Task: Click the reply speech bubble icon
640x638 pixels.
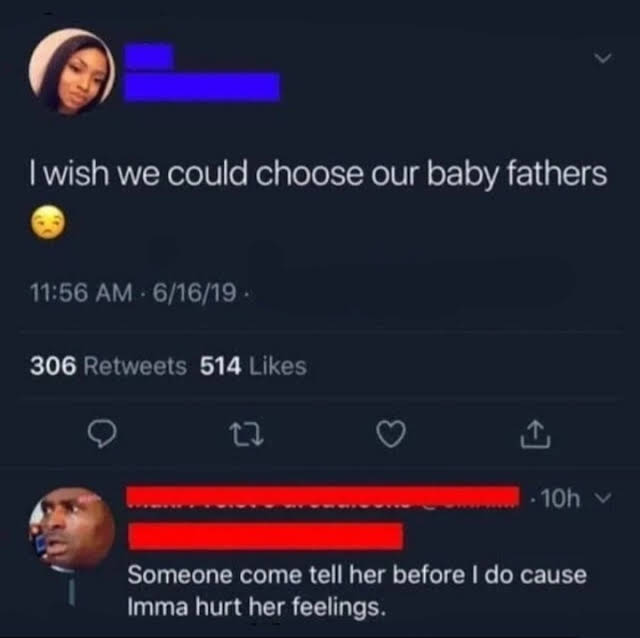Action: [x=103, y=434]
